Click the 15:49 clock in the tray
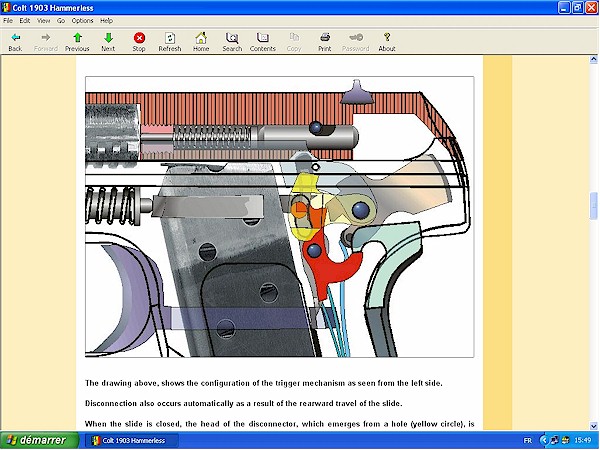The width and height of the screenshot is (600, 450). pos(582,441)
